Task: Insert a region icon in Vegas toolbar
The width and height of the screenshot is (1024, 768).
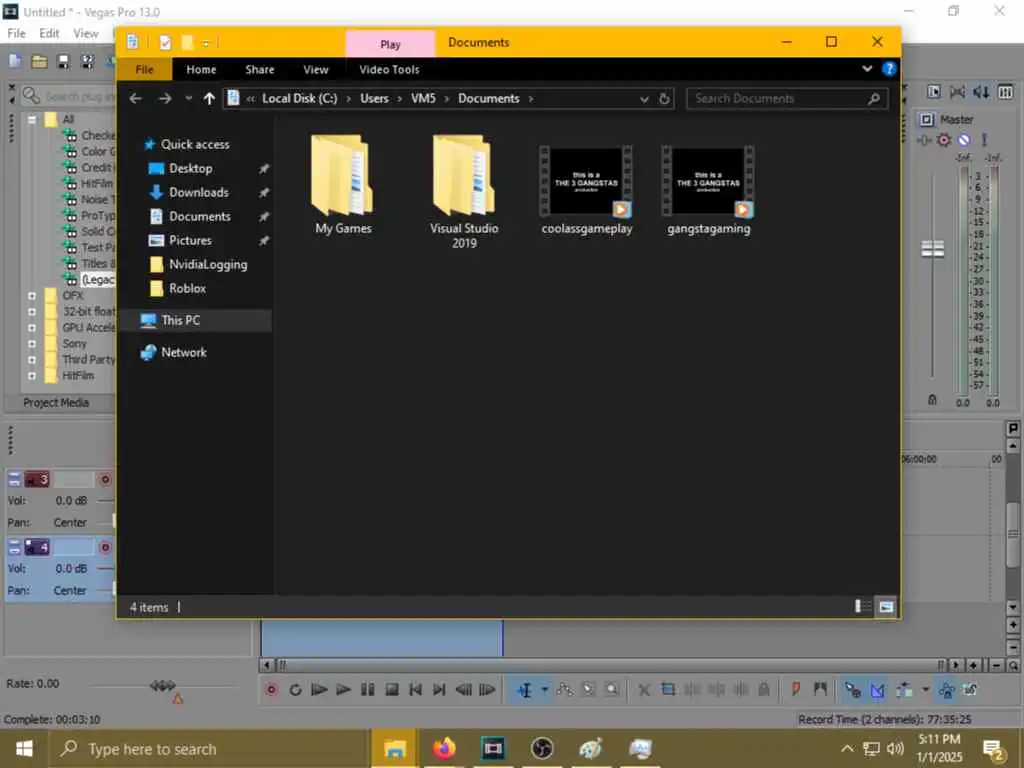Action: coord(820,690)
